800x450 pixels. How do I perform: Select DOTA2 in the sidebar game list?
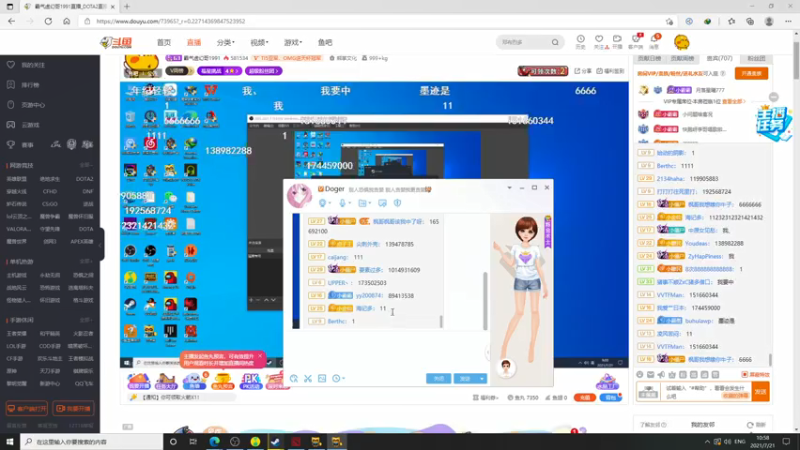pyautogui.click(x=84, y=179)
